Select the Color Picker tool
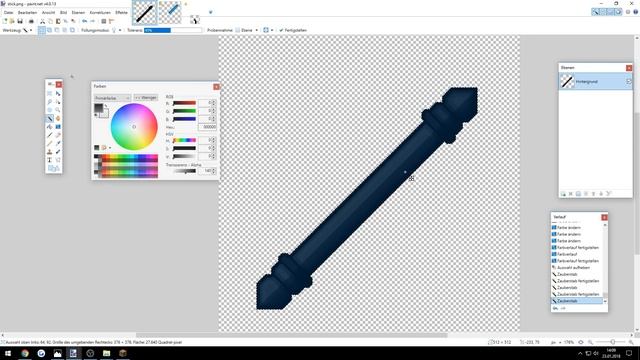Image resolution: width=640 pixels, height=360 pixels. (58, 143)
